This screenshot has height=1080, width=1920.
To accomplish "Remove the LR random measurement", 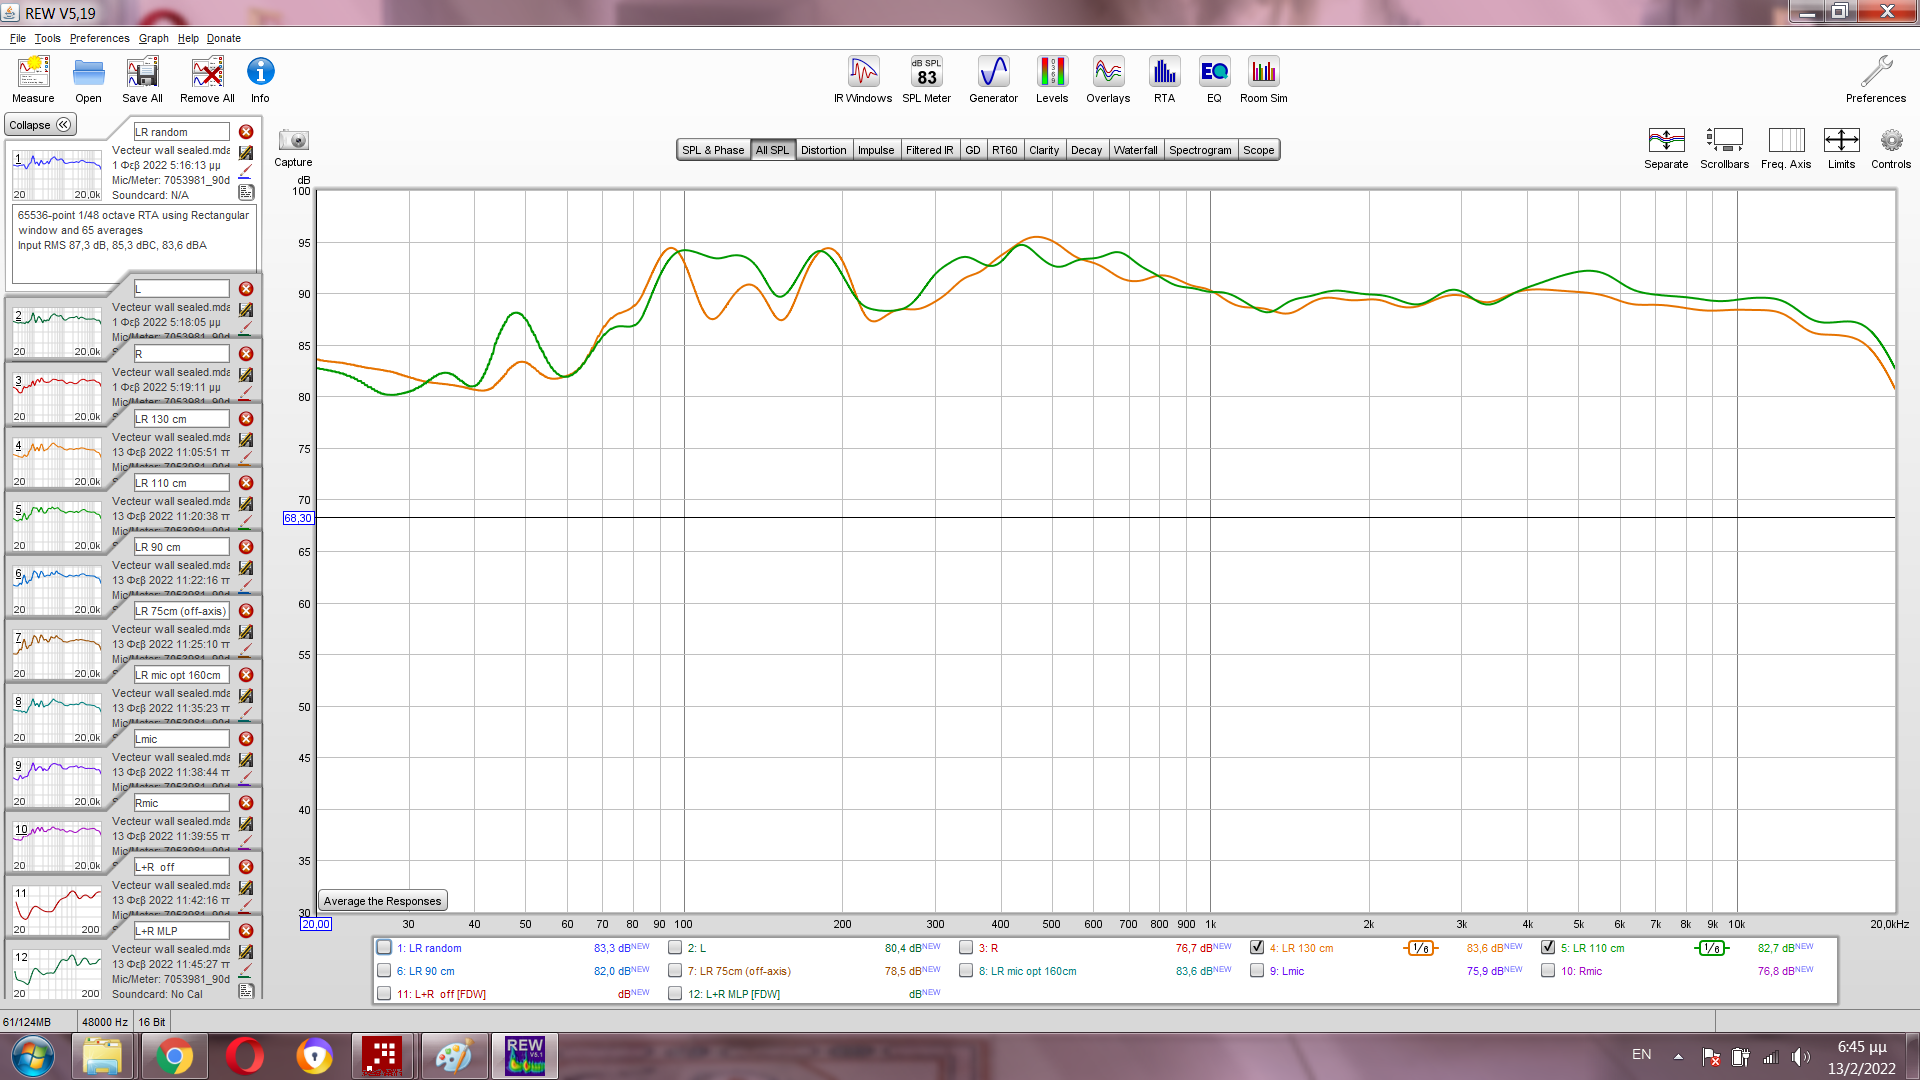I will point(246,132).
